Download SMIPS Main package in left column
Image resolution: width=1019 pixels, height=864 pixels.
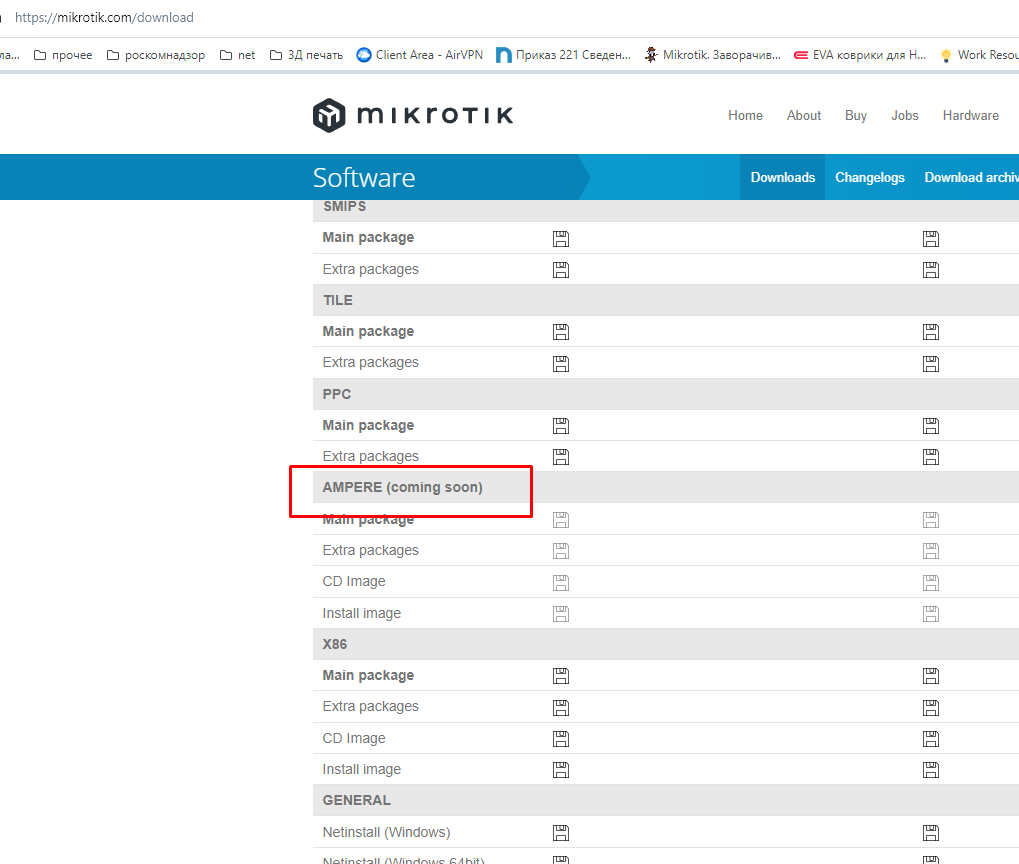pyautogui.click(x=561, y=239)
